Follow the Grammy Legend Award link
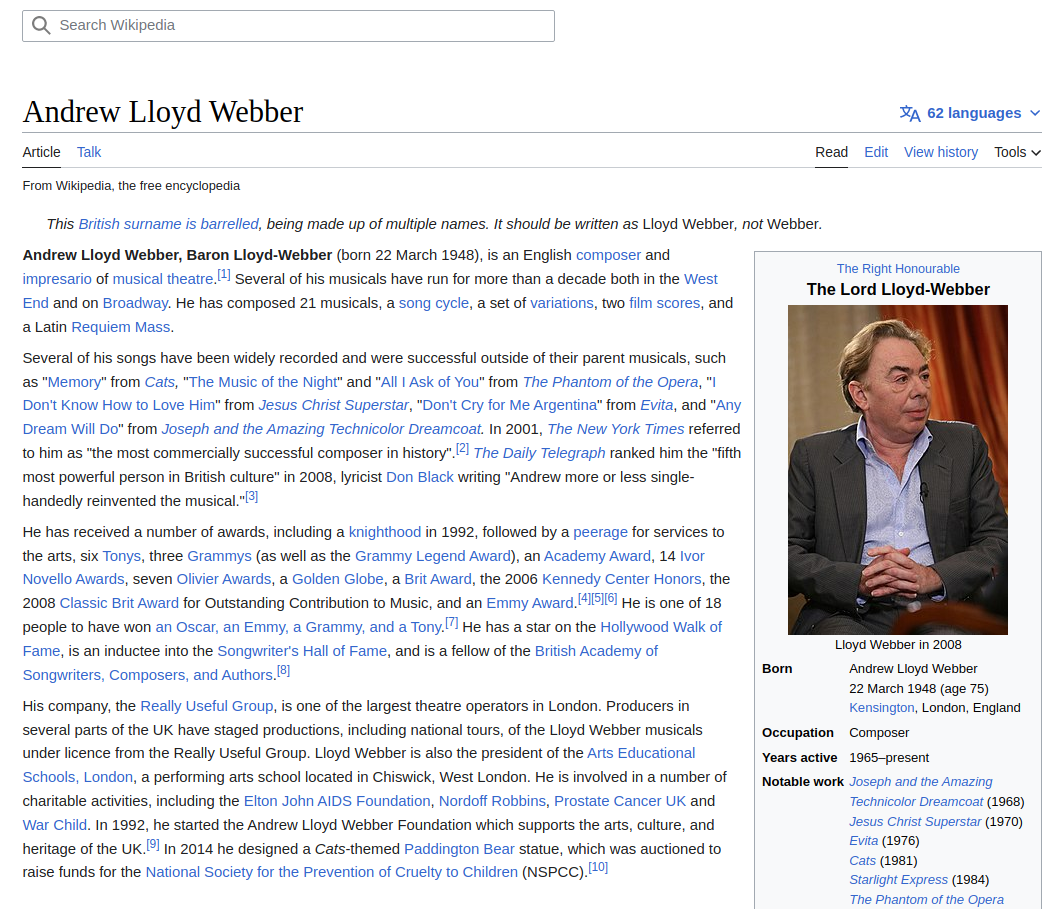The width and height of the screenshot is (1053, 909). coord(433,557)
